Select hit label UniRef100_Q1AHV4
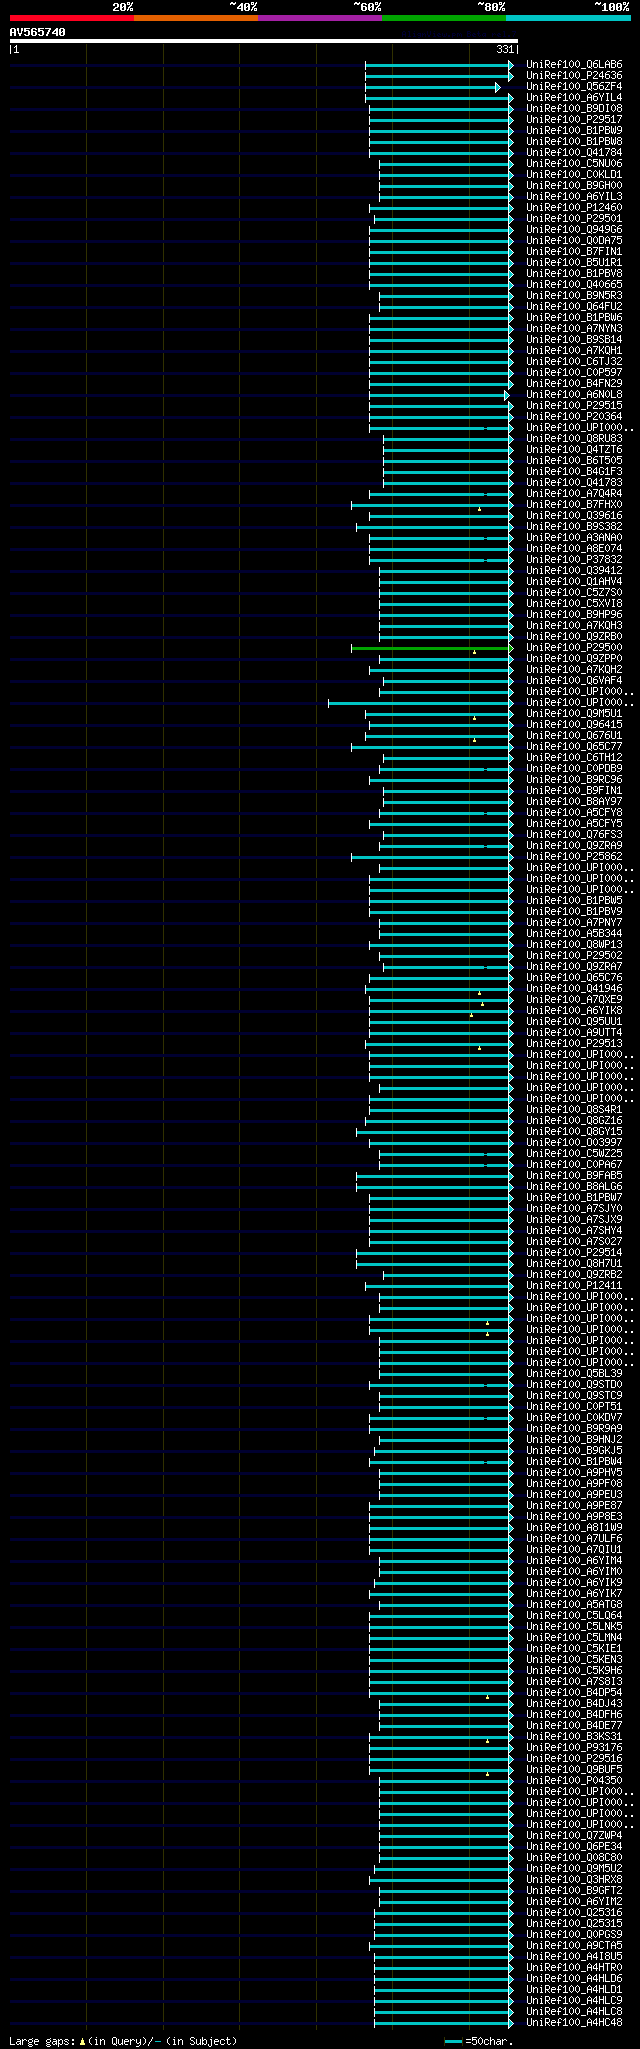 tap(574, 582)
